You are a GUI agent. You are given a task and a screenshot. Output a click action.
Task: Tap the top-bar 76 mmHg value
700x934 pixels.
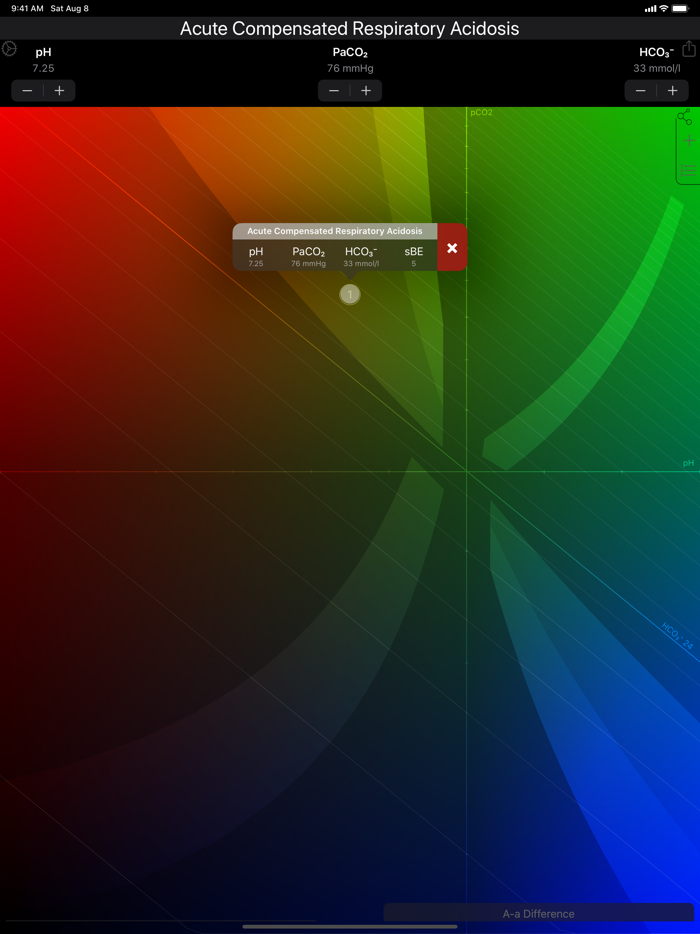[x=350, y=69]
